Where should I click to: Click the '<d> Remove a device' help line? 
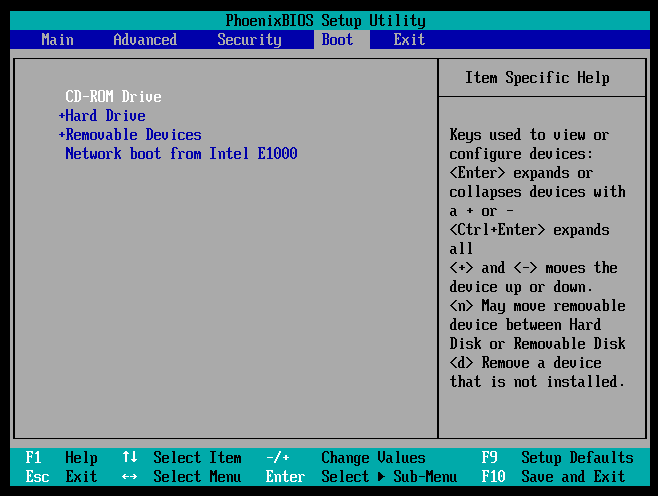(x=525, y=363)
